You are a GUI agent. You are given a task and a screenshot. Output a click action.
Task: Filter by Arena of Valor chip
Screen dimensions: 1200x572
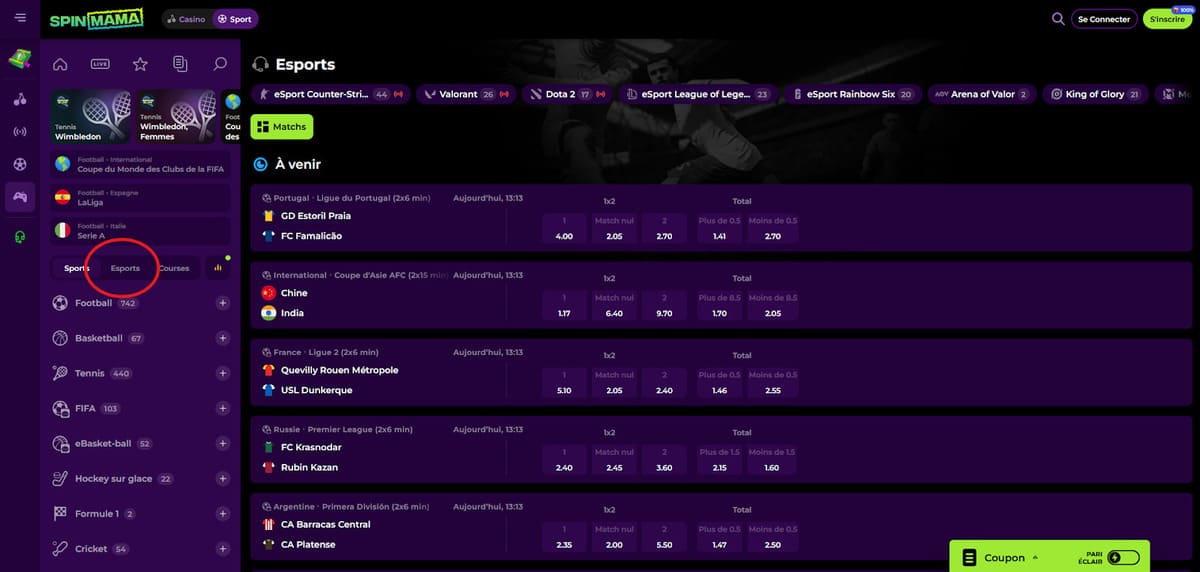click(981, 94)
